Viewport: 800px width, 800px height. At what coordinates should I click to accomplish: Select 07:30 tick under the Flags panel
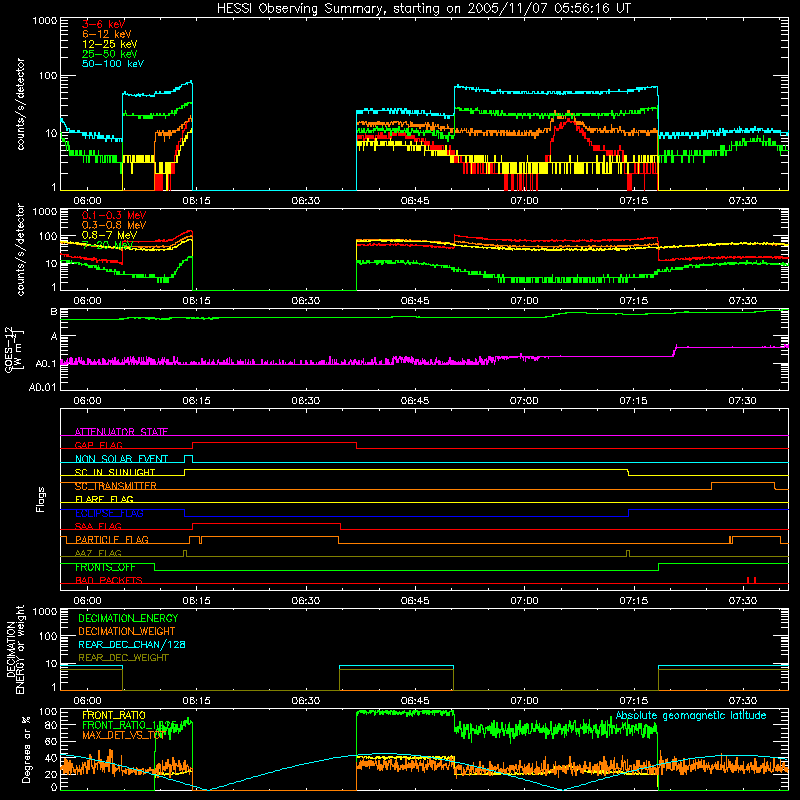(743, 601)
